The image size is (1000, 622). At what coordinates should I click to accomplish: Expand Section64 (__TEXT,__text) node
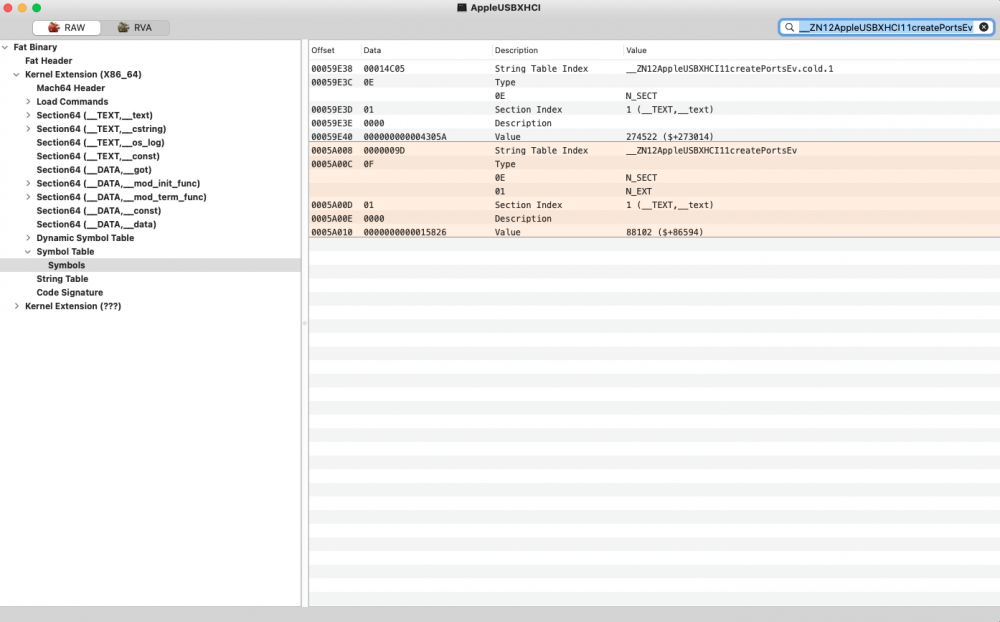[x=28, y=115]
